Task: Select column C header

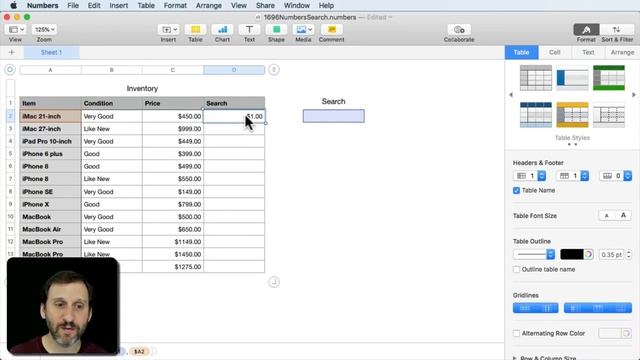Action: 173,70
